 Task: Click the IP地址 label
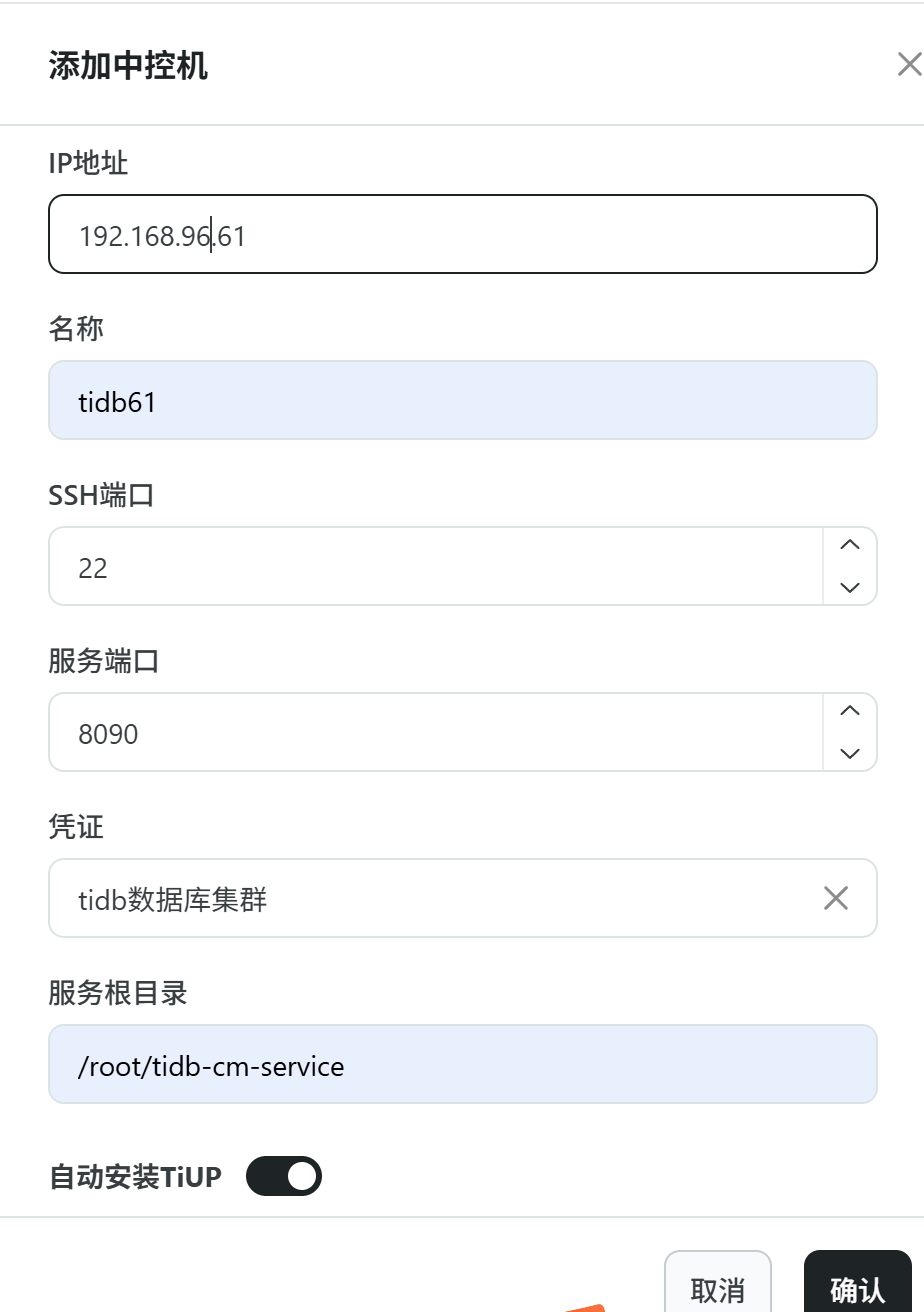pyautogui.click(x=88, y=163)
